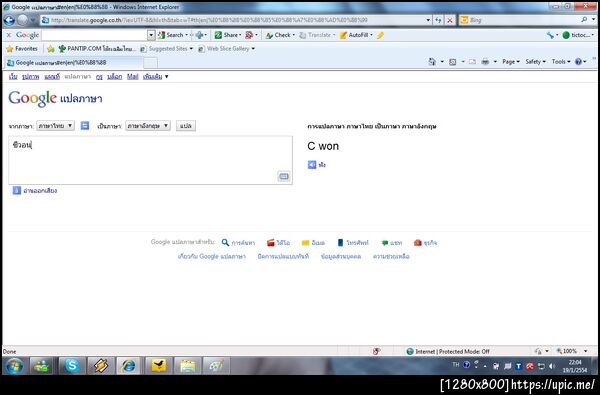Open Skype from the taskbar
600x395 pixels.
point(72,366)
